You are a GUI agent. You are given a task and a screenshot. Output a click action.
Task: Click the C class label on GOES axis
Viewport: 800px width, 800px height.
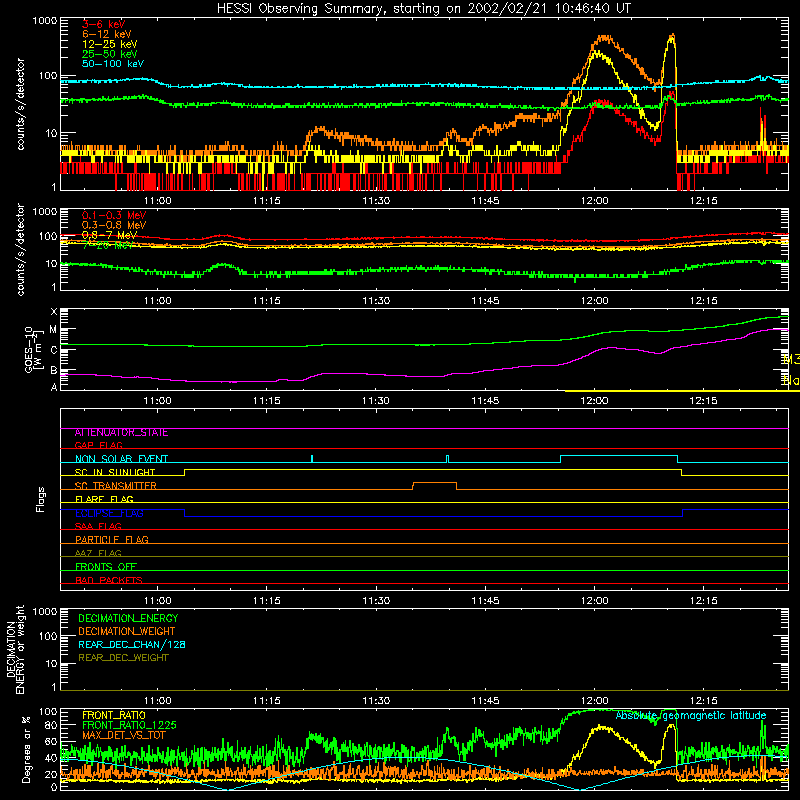(54, 351)
